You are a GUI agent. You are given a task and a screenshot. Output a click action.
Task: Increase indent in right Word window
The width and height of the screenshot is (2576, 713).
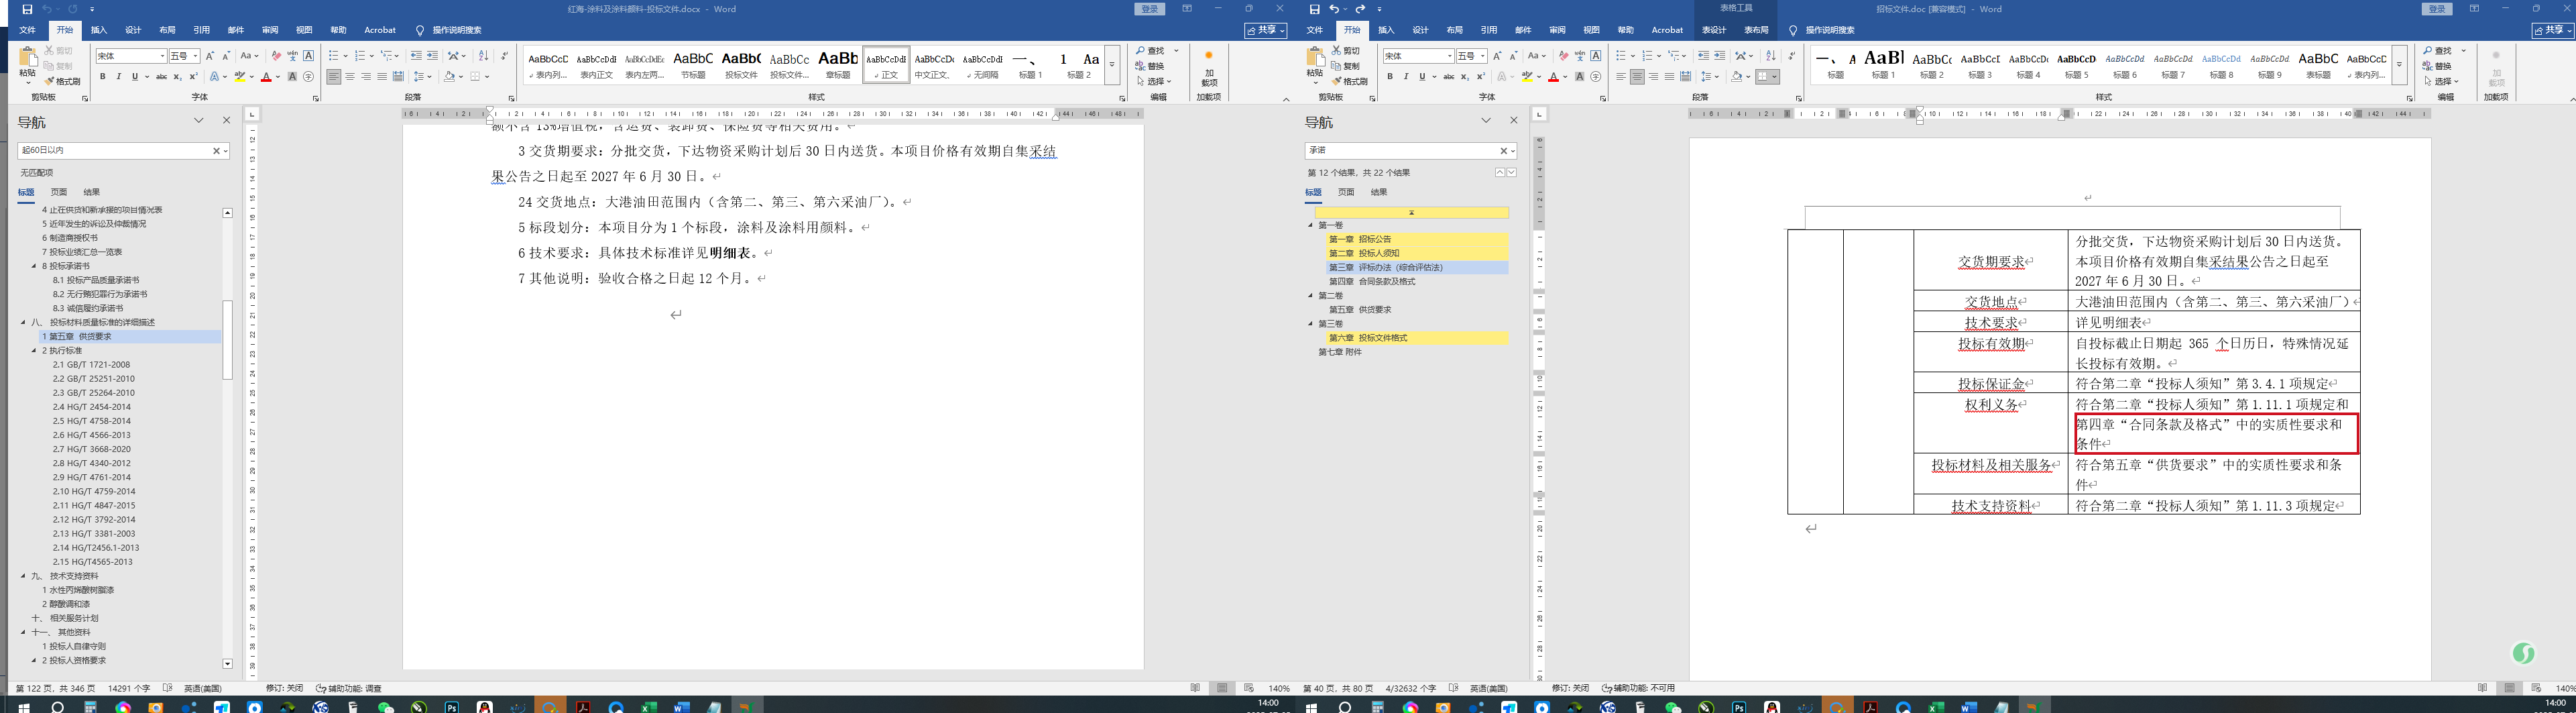point(1719,56)
